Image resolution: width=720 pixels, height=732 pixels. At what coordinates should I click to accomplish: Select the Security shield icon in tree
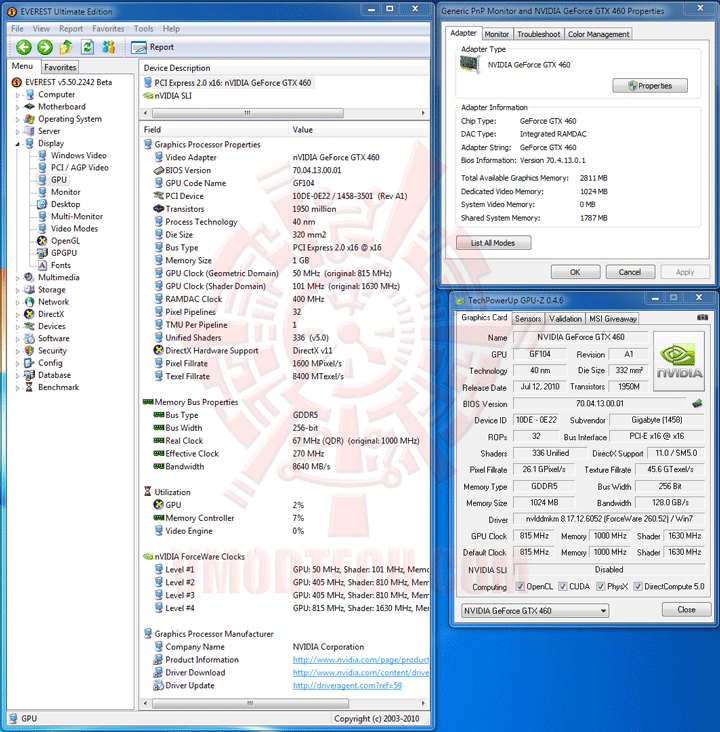click(29, 351)
